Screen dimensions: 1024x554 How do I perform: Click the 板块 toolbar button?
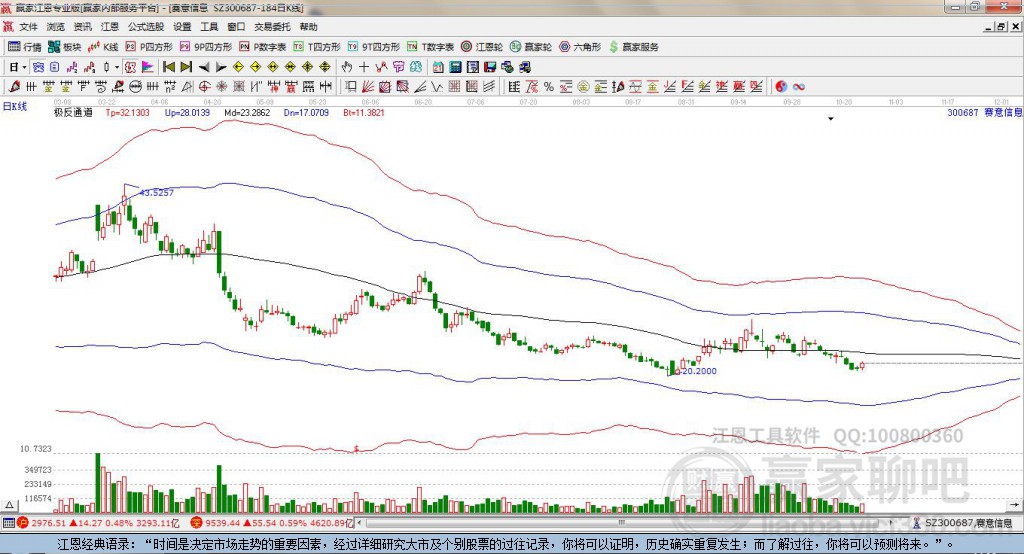(x=65, y=47)
